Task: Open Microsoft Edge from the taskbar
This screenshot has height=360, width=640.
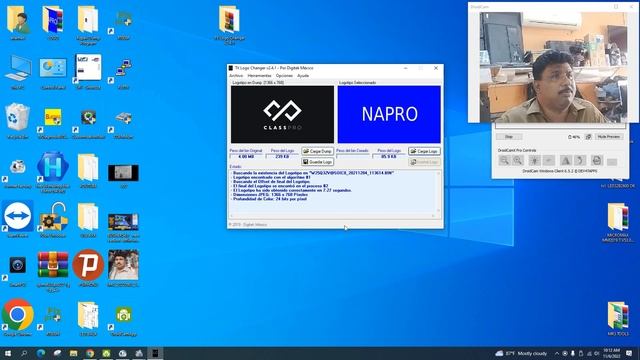Action: pyautogui.click(x=41, y=353)
